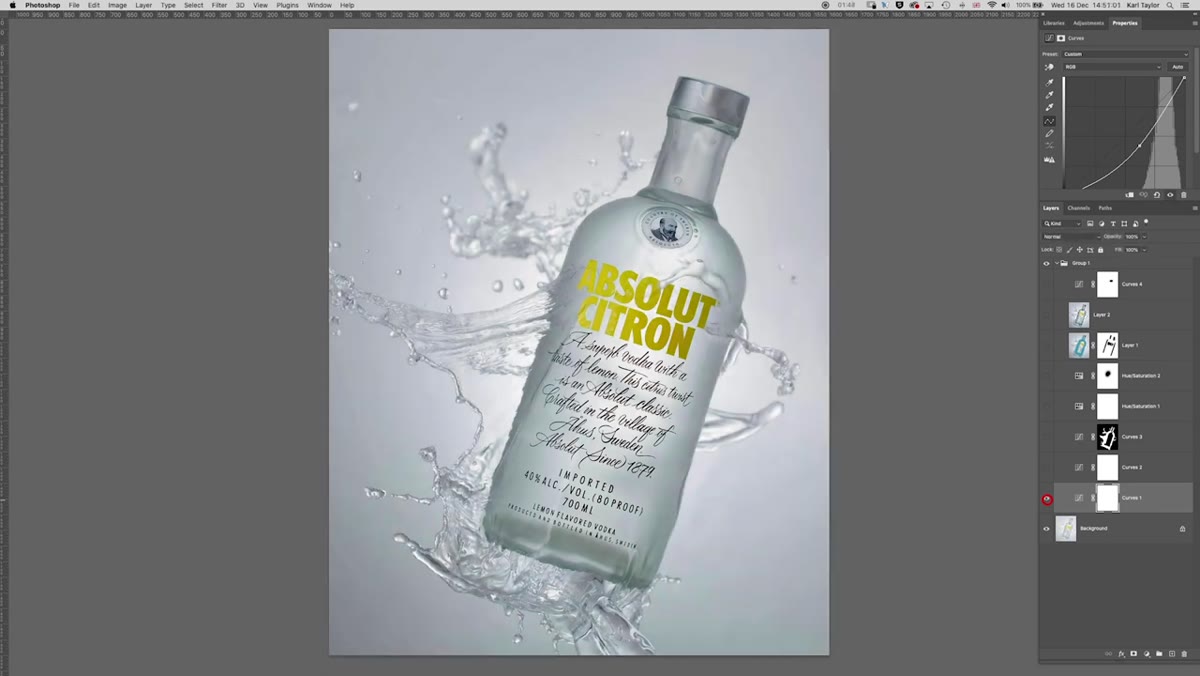
Task: Add a layer mask from Layers panel
Action: coord(1134,653)
